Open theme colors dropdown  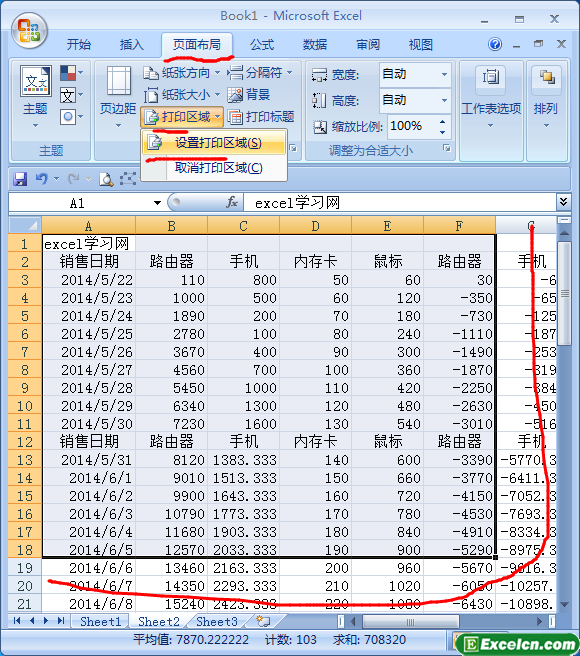(71, 73)
